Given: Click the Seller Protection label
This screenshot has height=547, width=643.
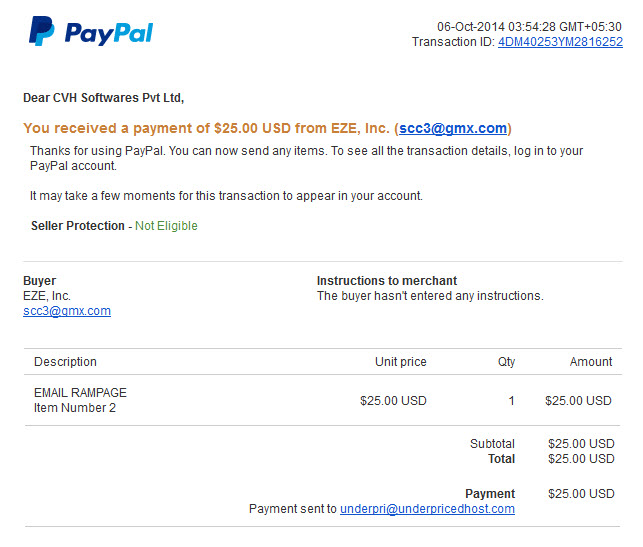Looking at the screenshot, I should (78, 226).
